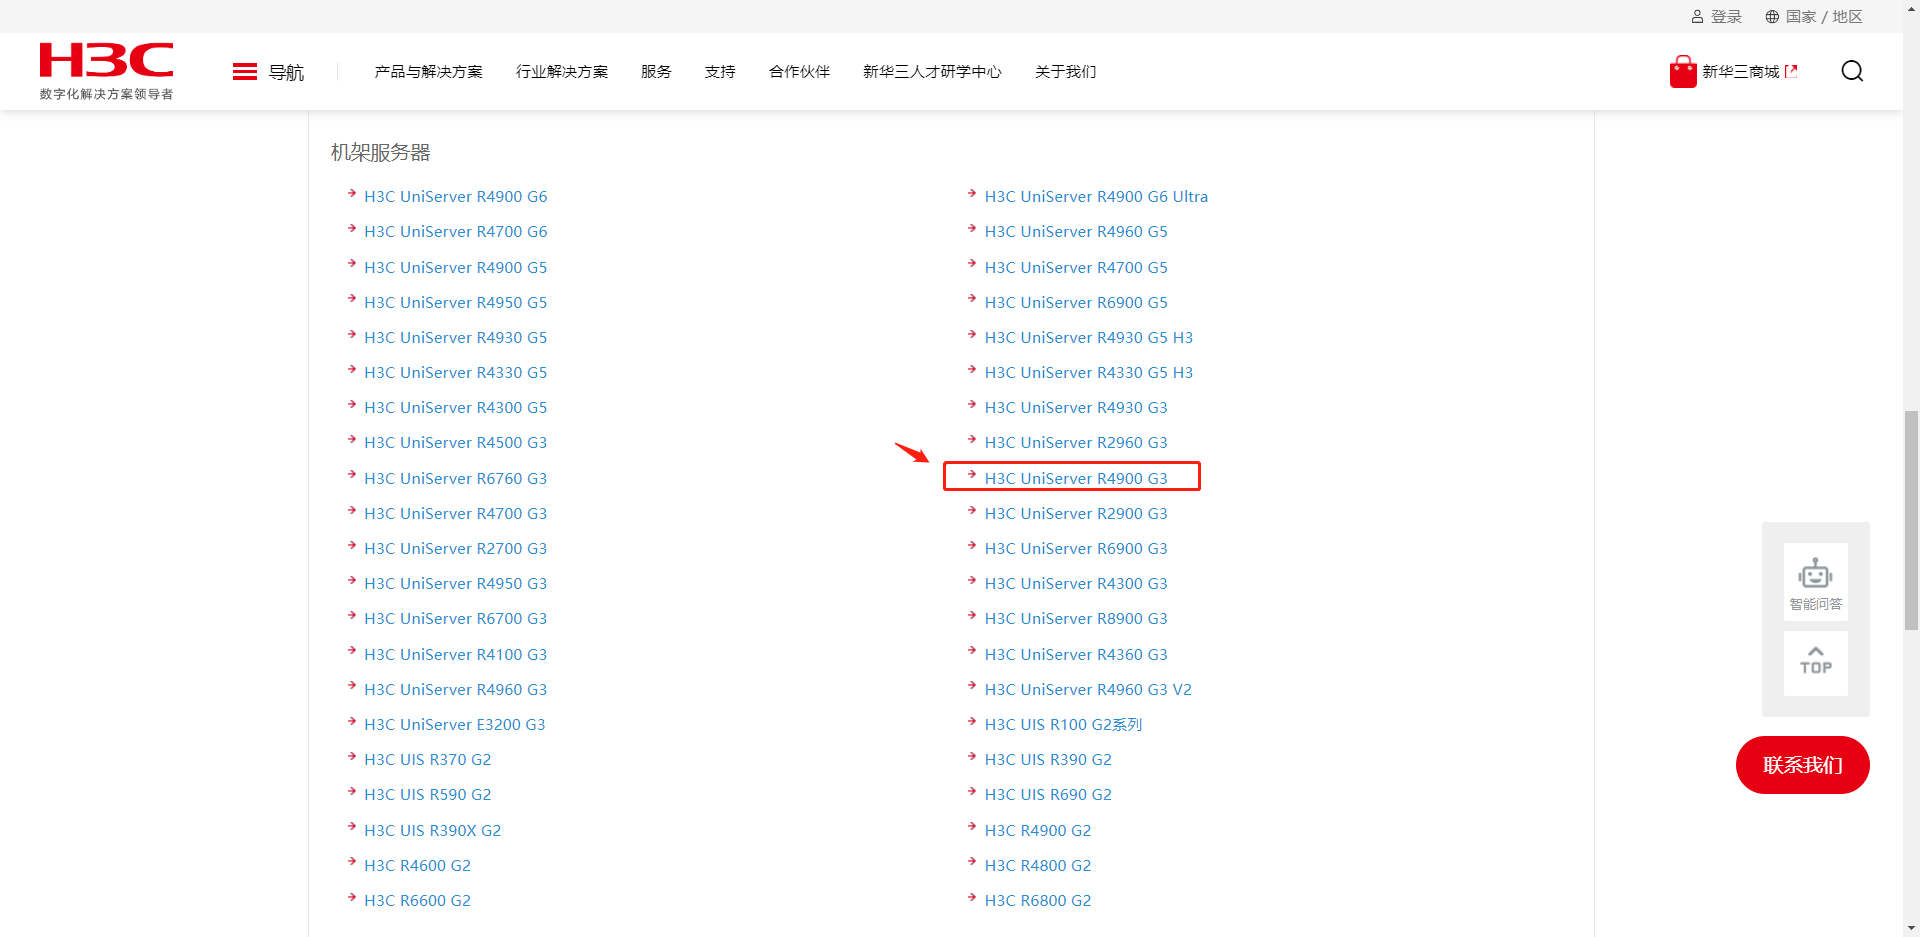
Task: Open H3C R4600 G2 link
Action: click(417, 866)
